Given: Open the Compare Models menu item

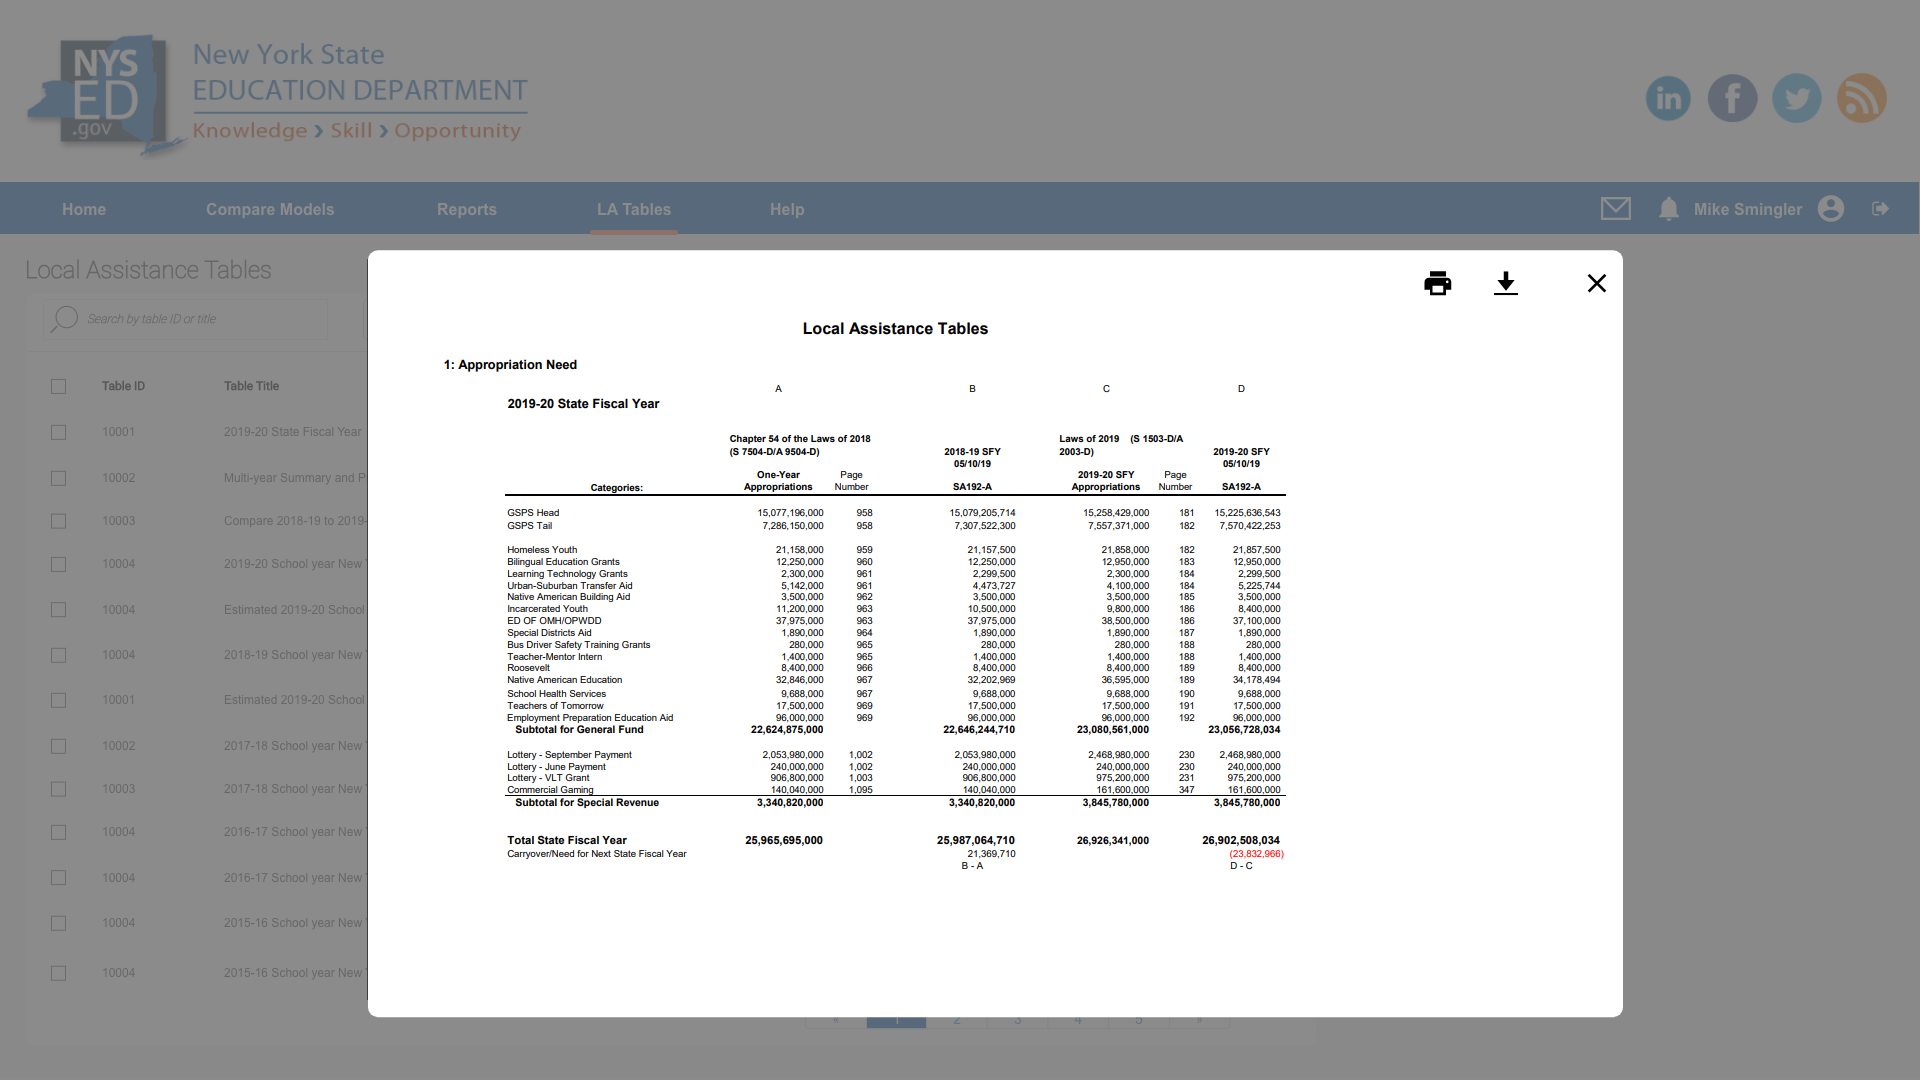Looking at the screenshot, I should (270, 210).
